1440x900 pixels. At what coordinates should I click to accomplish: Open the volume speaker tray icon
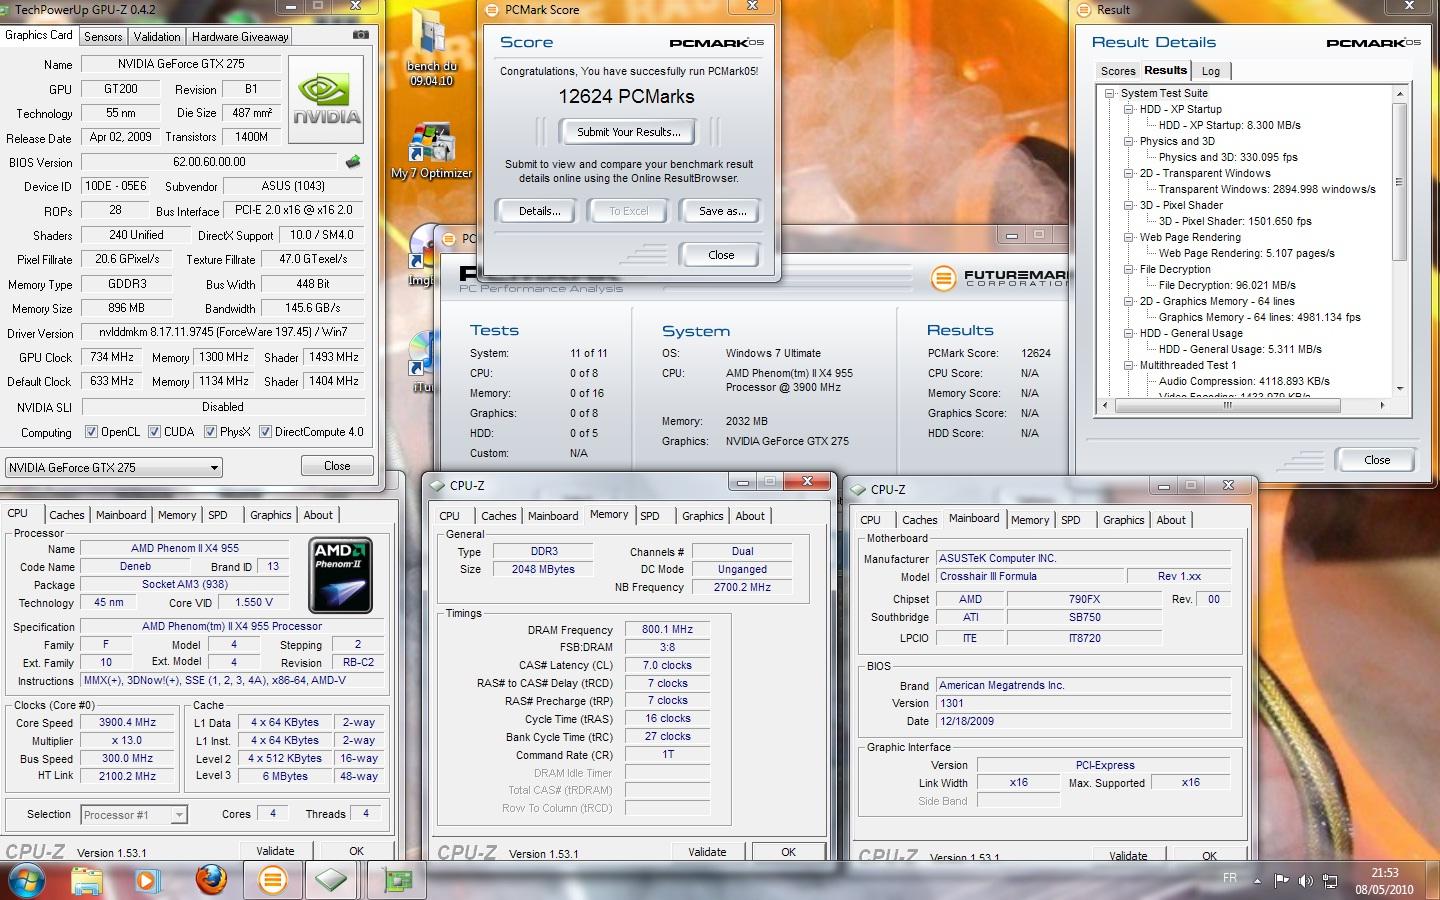[x=1305, y=881]
